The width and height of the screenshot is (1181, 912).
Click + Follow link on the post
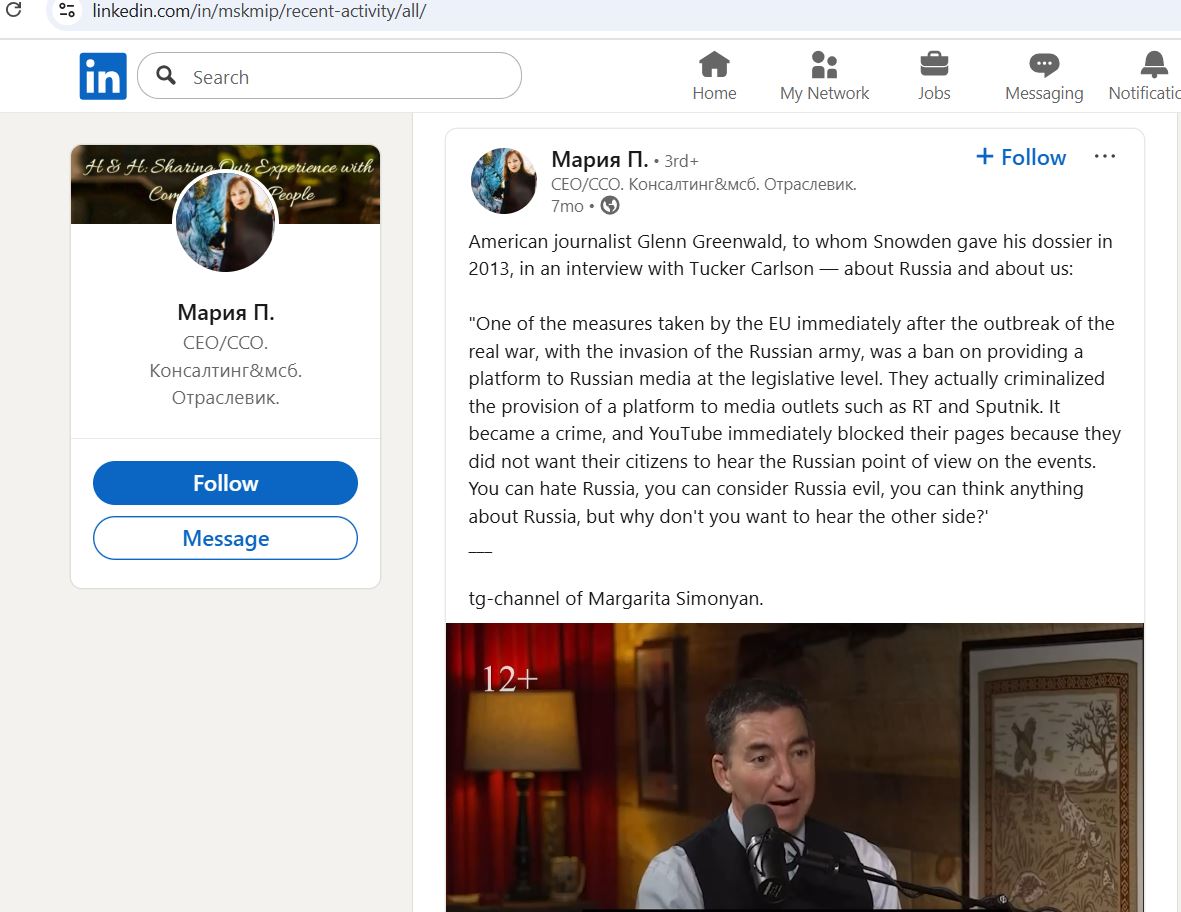tap(1021, 157)
